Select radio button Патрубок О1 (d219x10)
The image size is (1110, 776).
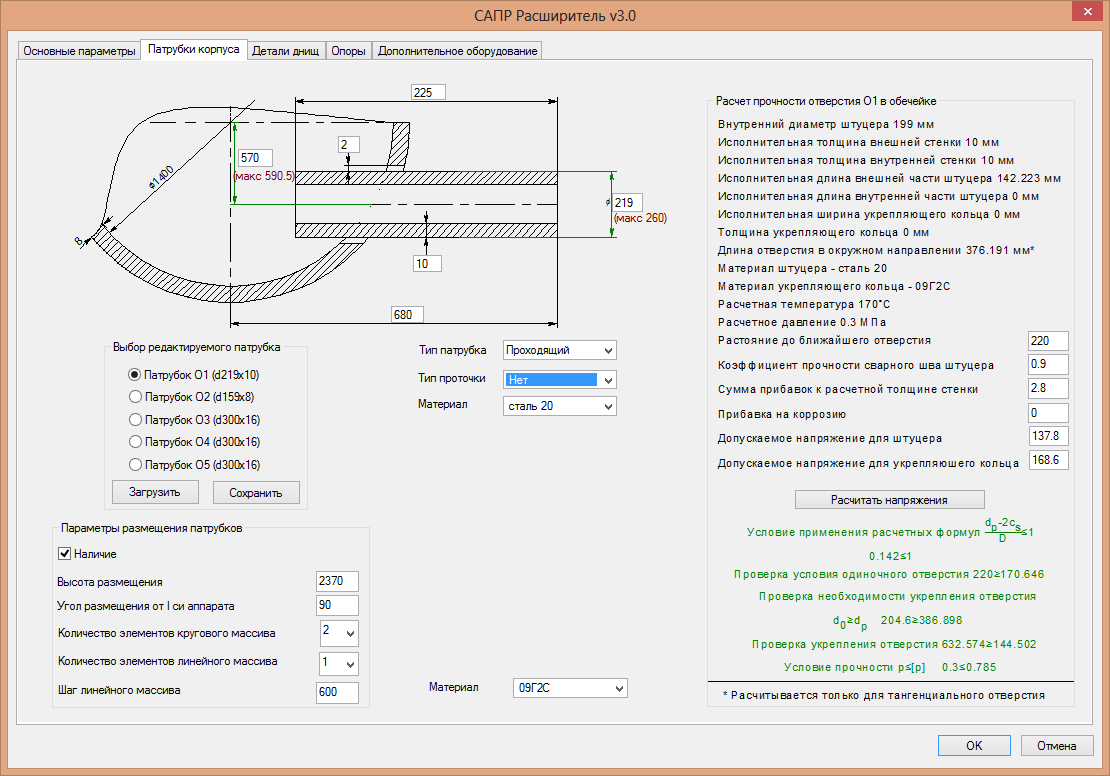pos(135,375)
